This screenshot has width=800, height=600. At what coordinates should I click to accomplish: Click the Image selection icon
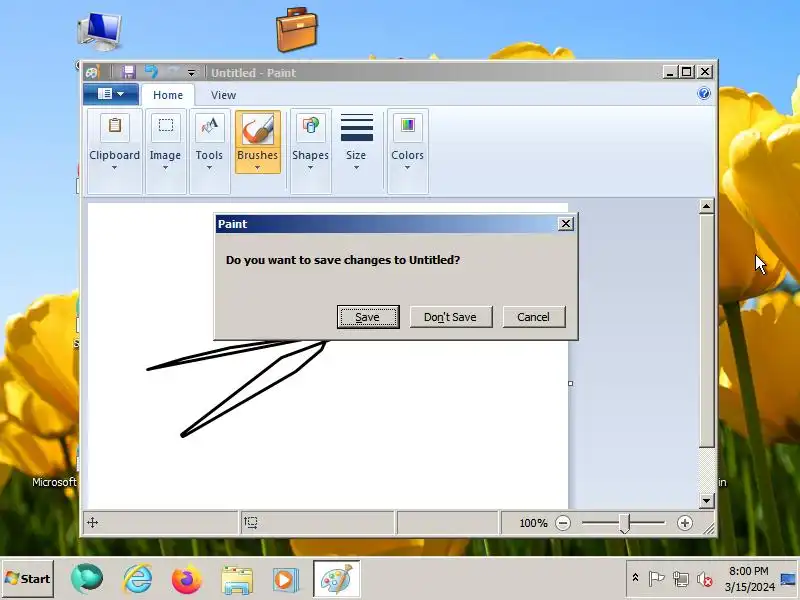click(165, 126)
